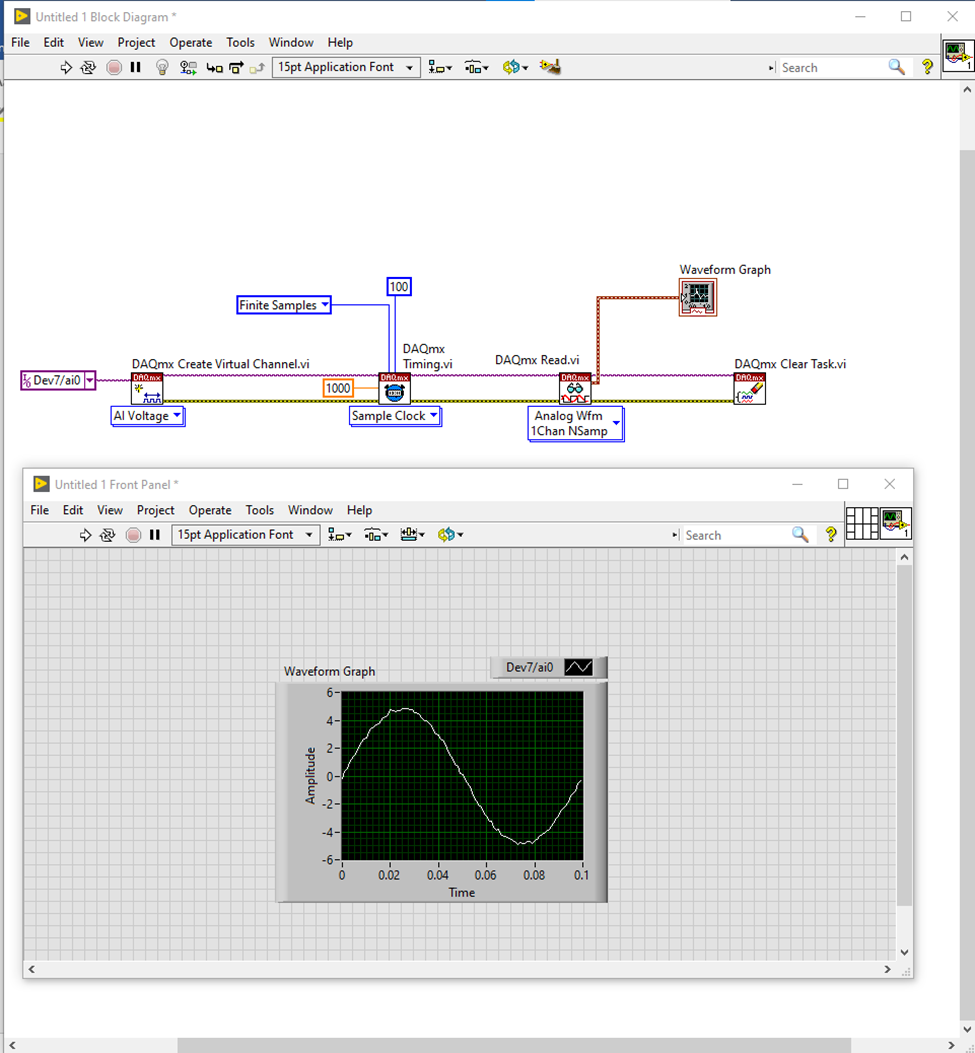
Task: Click the Waveform Graph plot area
Action: (462, 776)
